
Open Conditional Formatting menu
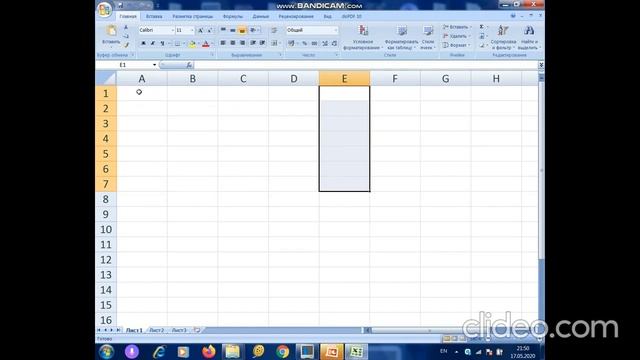pos(363,37)
